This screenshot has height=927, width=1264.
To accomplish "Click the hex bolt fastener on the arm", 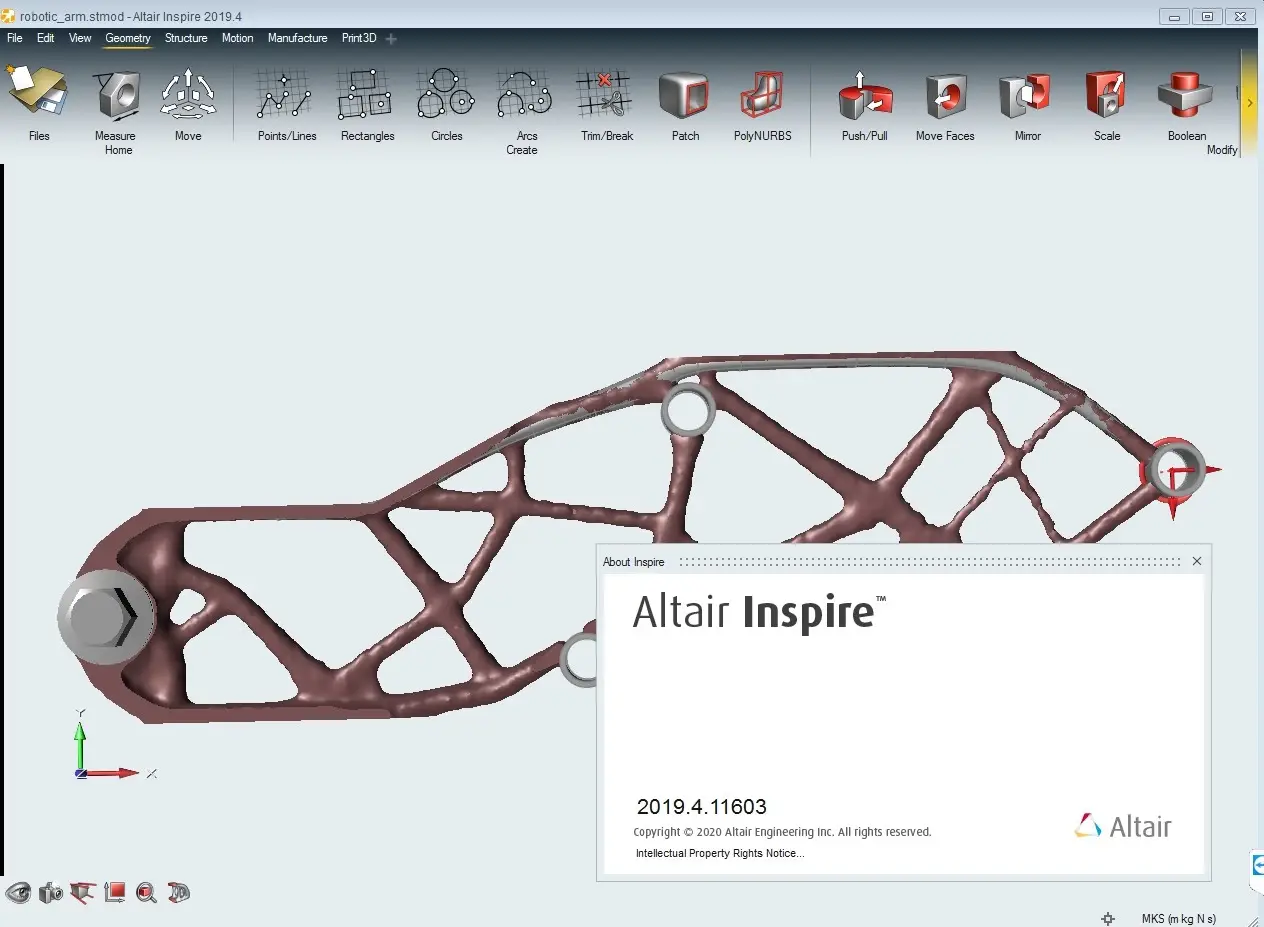I will (x=105, y=617).
